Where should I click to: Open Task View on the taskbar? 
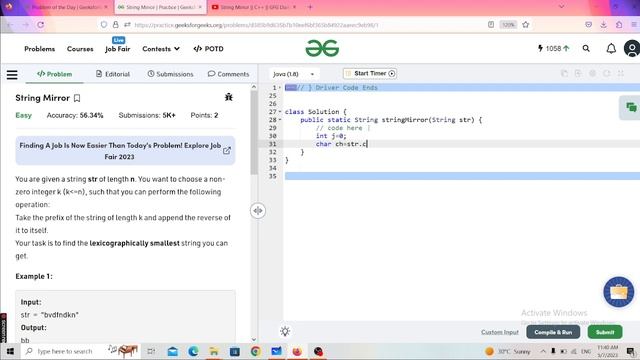click(151, 351)
